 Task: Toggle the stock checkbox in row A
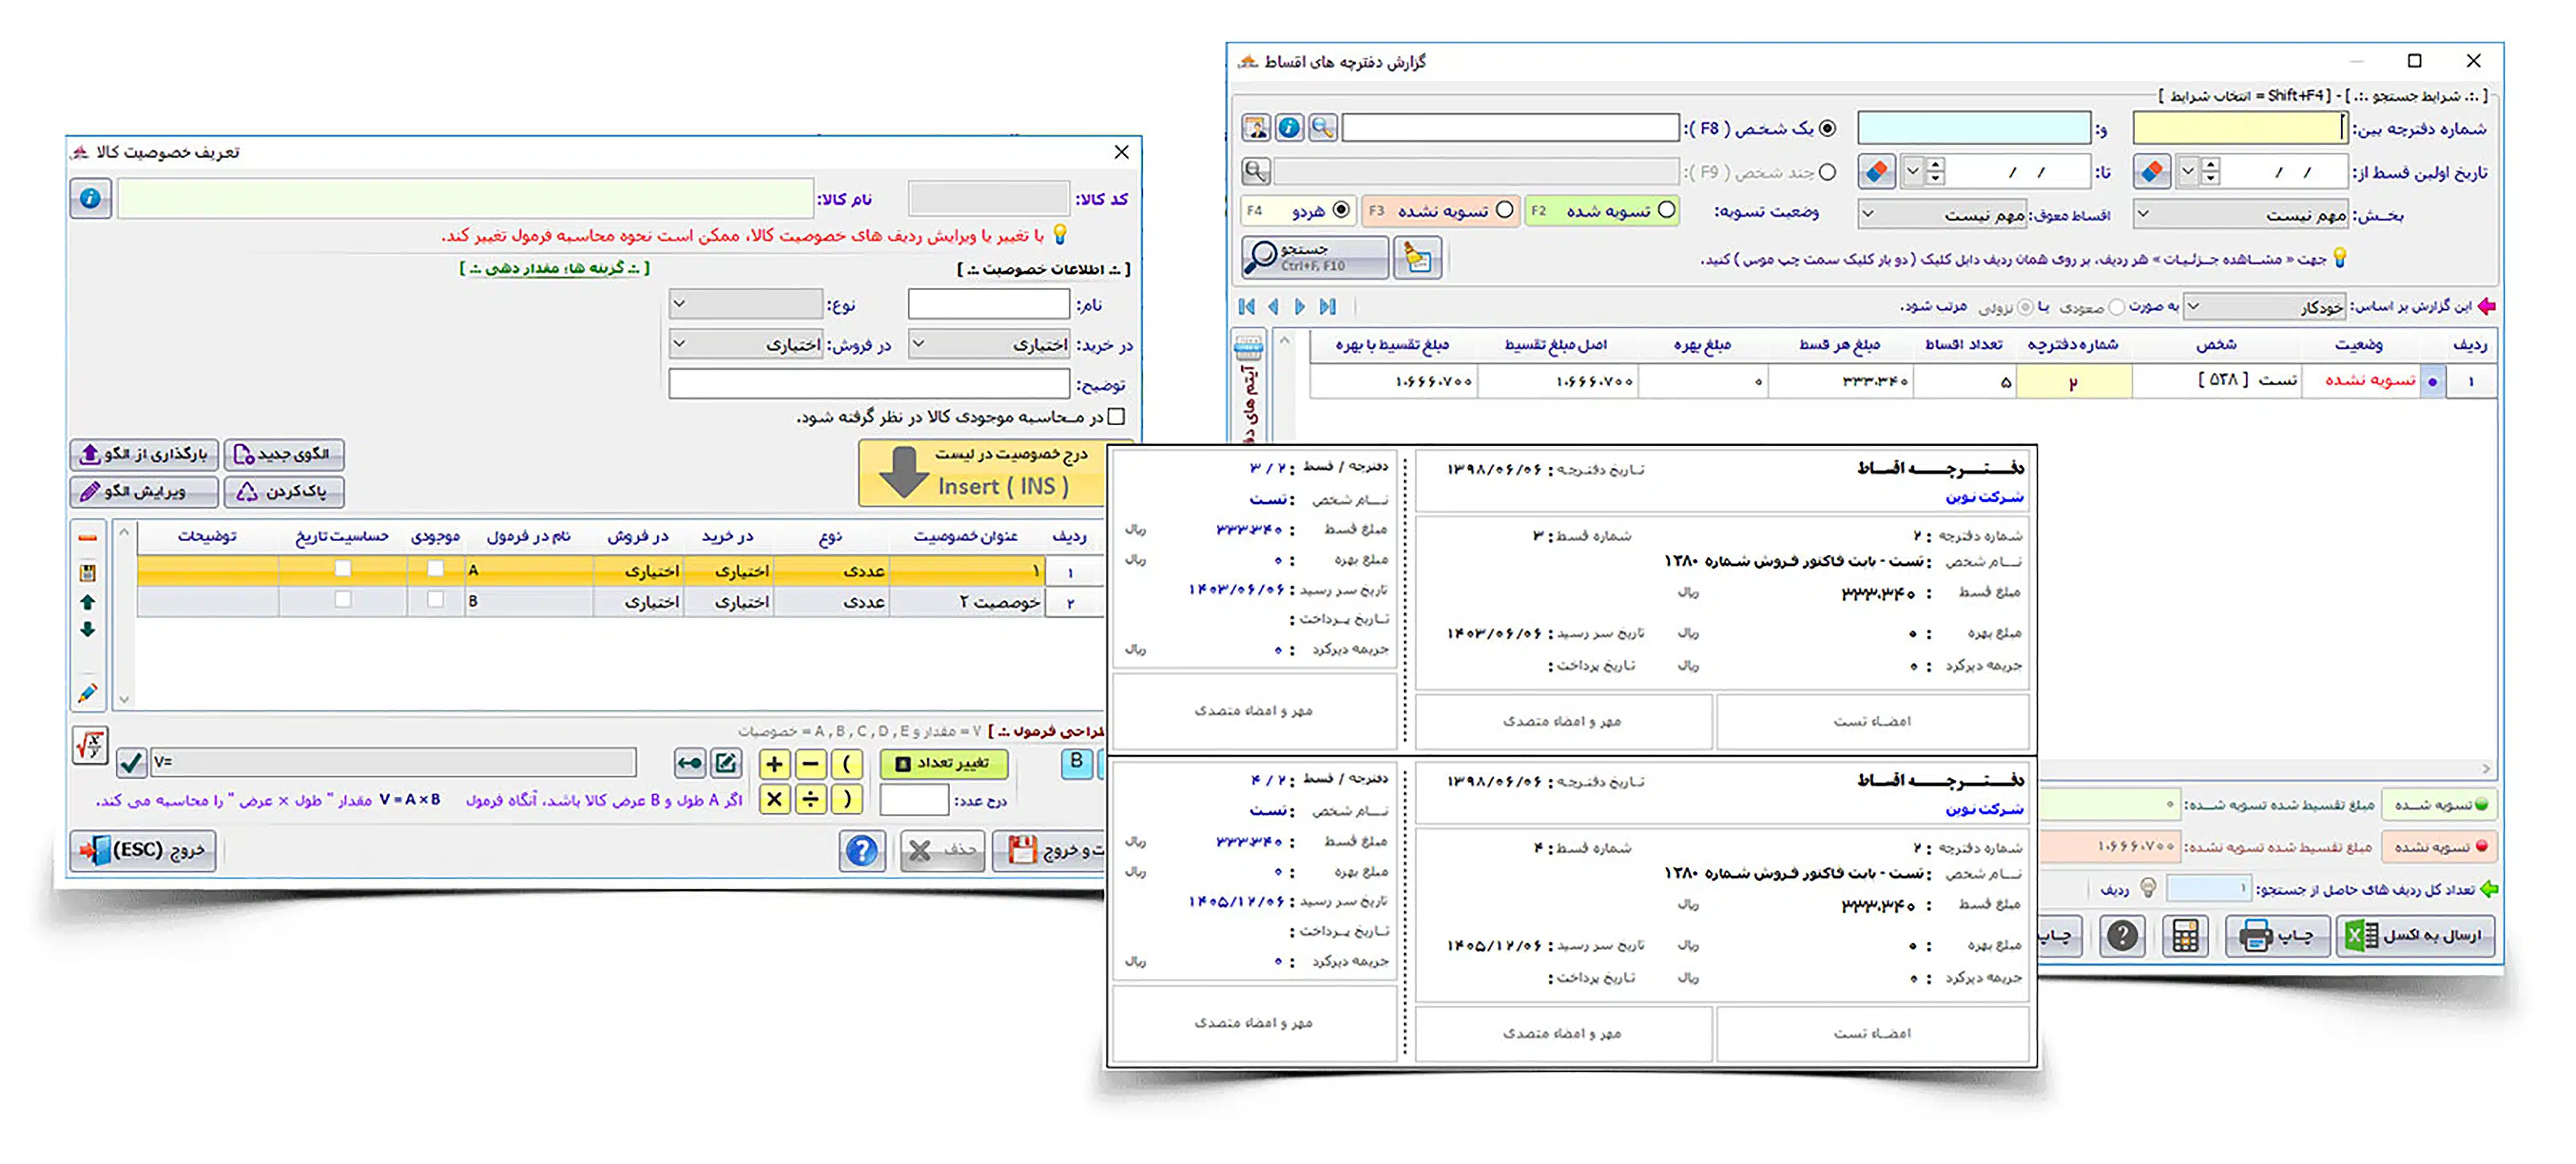coord(435,569)
